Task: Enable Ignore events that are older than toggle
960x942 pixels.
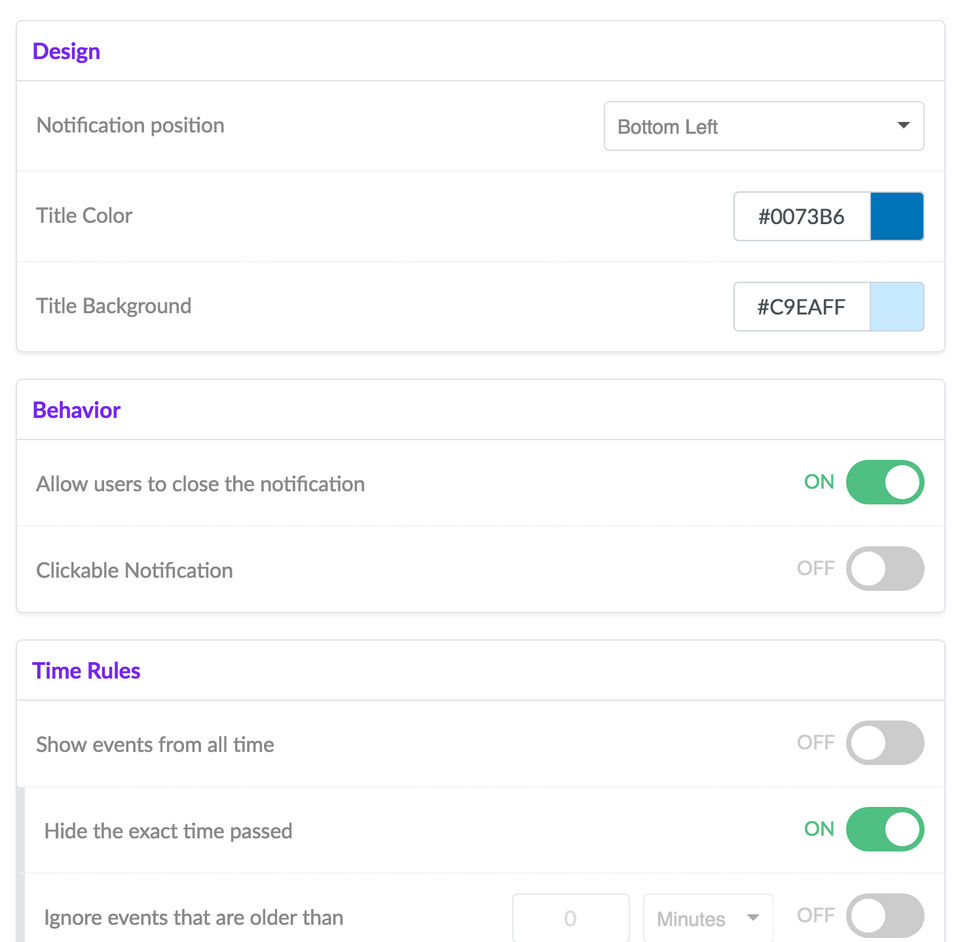Action: coord(884,915)
